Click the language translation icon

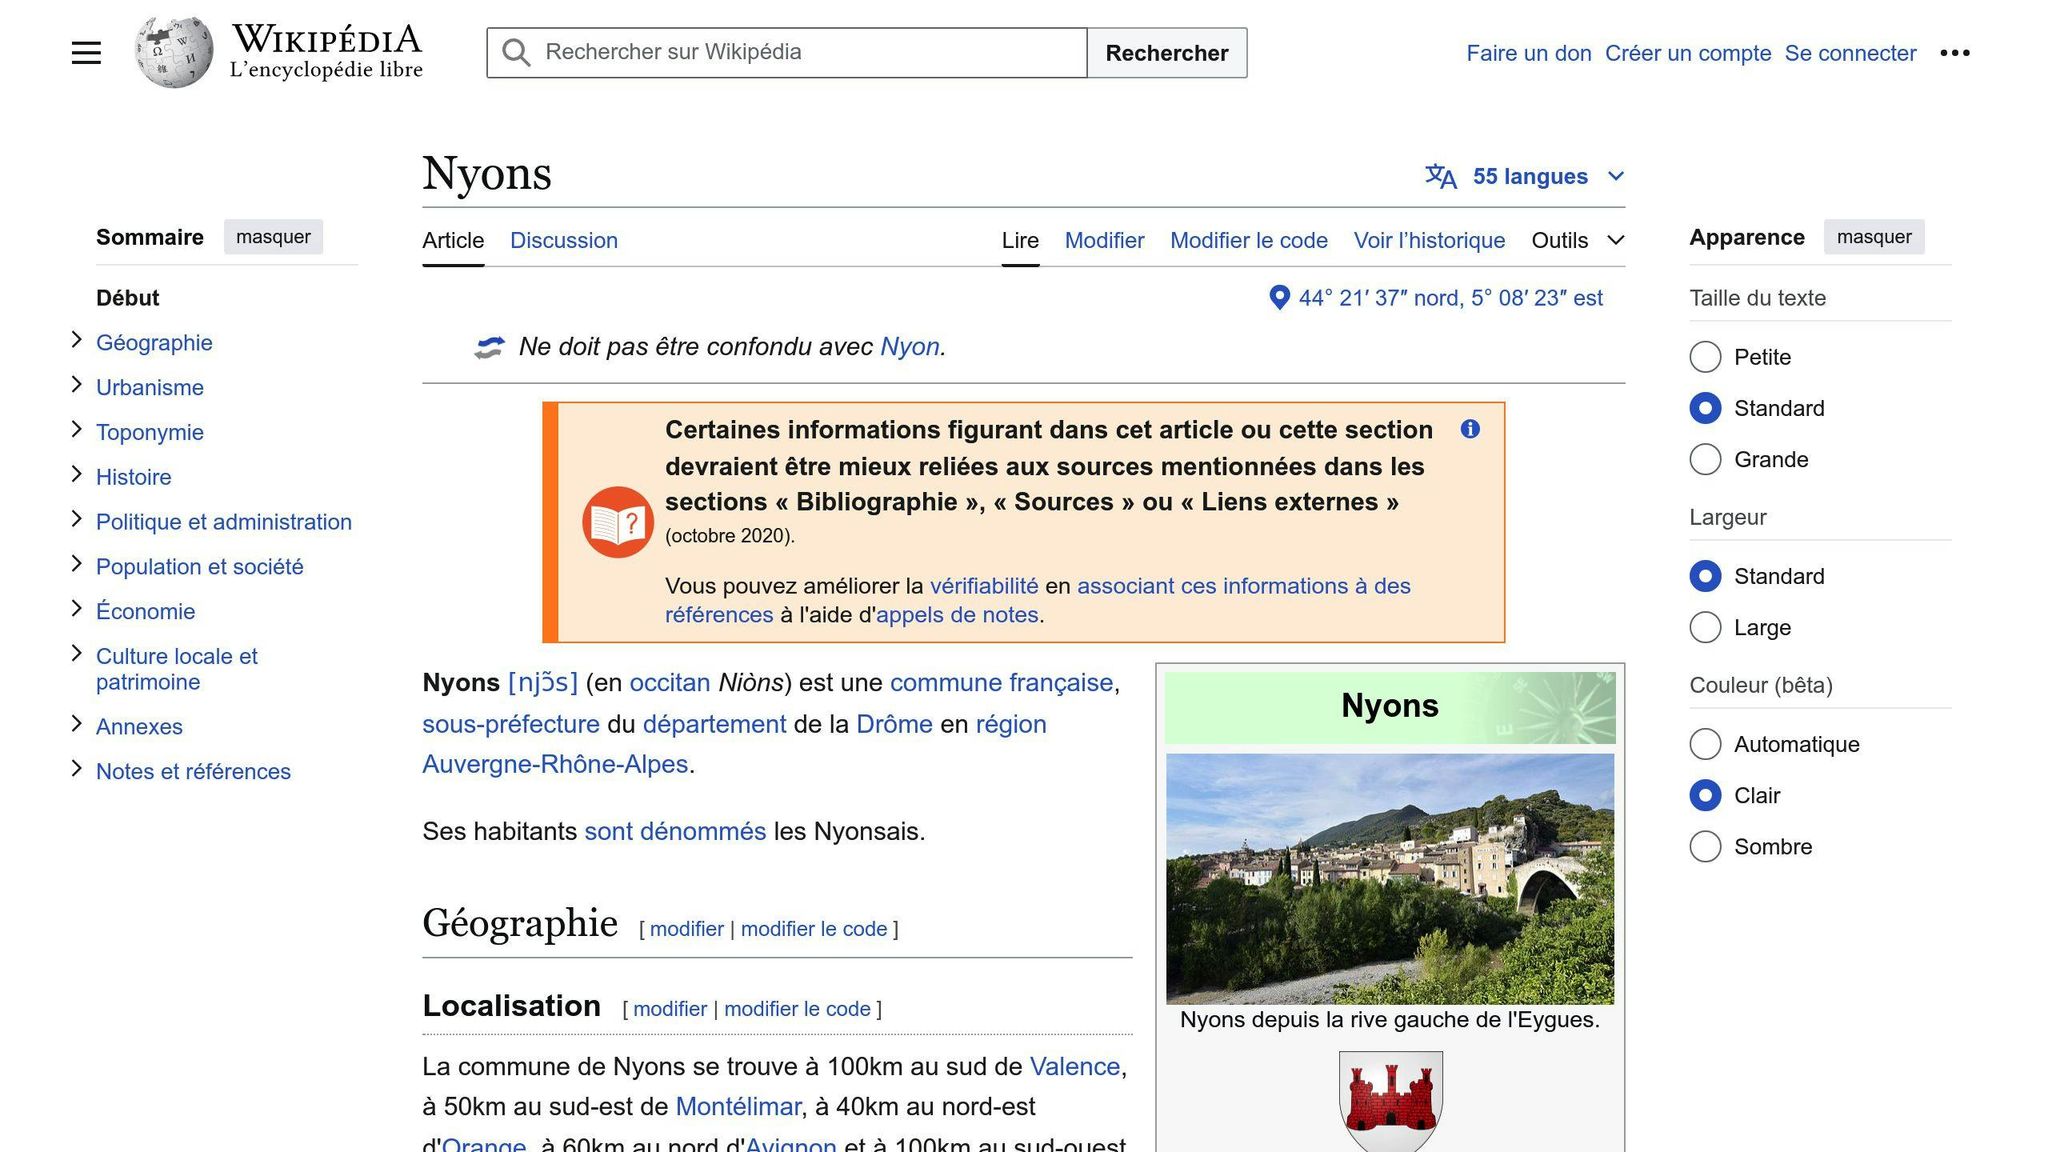pyautogui.click(x=1440, y=177)
